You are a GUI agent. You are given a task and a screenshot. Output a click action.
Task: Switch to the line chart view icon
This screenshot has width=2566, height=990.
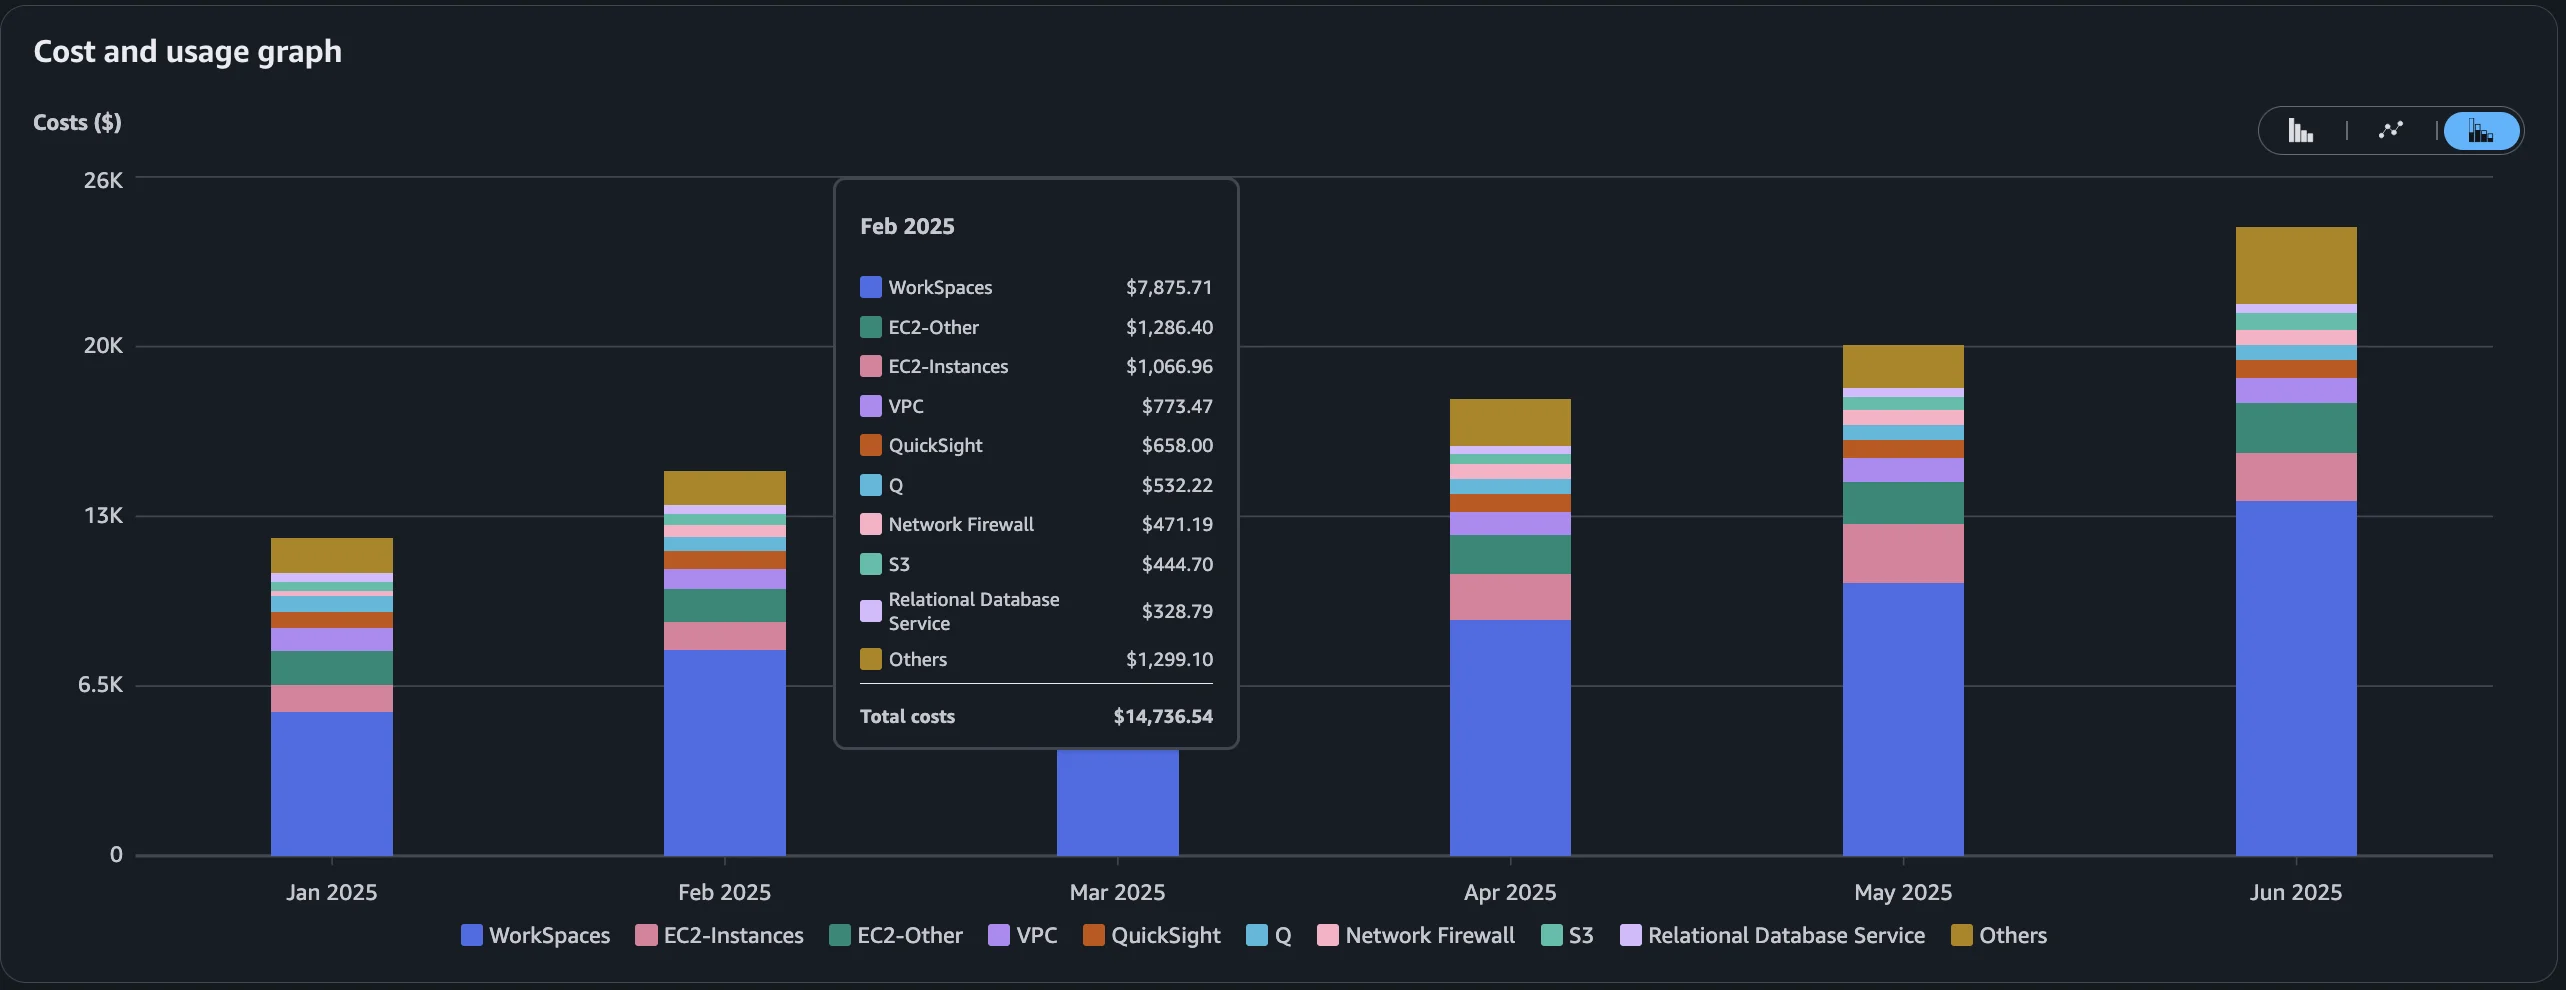2390,131
